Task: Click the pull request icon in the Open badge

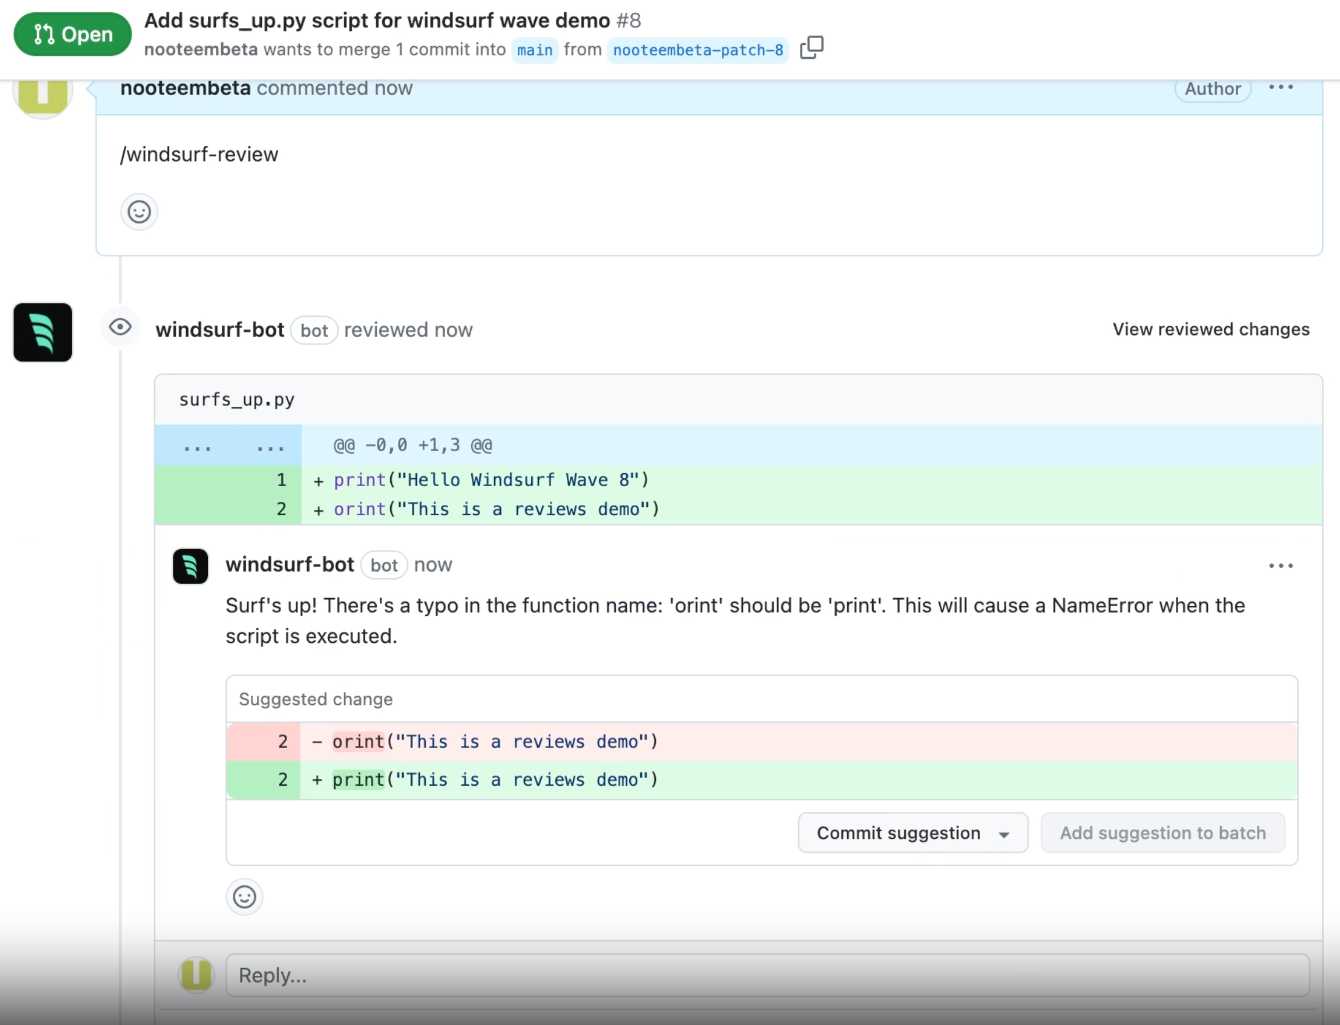Action: pyautogui.click(x=44, y=35)
